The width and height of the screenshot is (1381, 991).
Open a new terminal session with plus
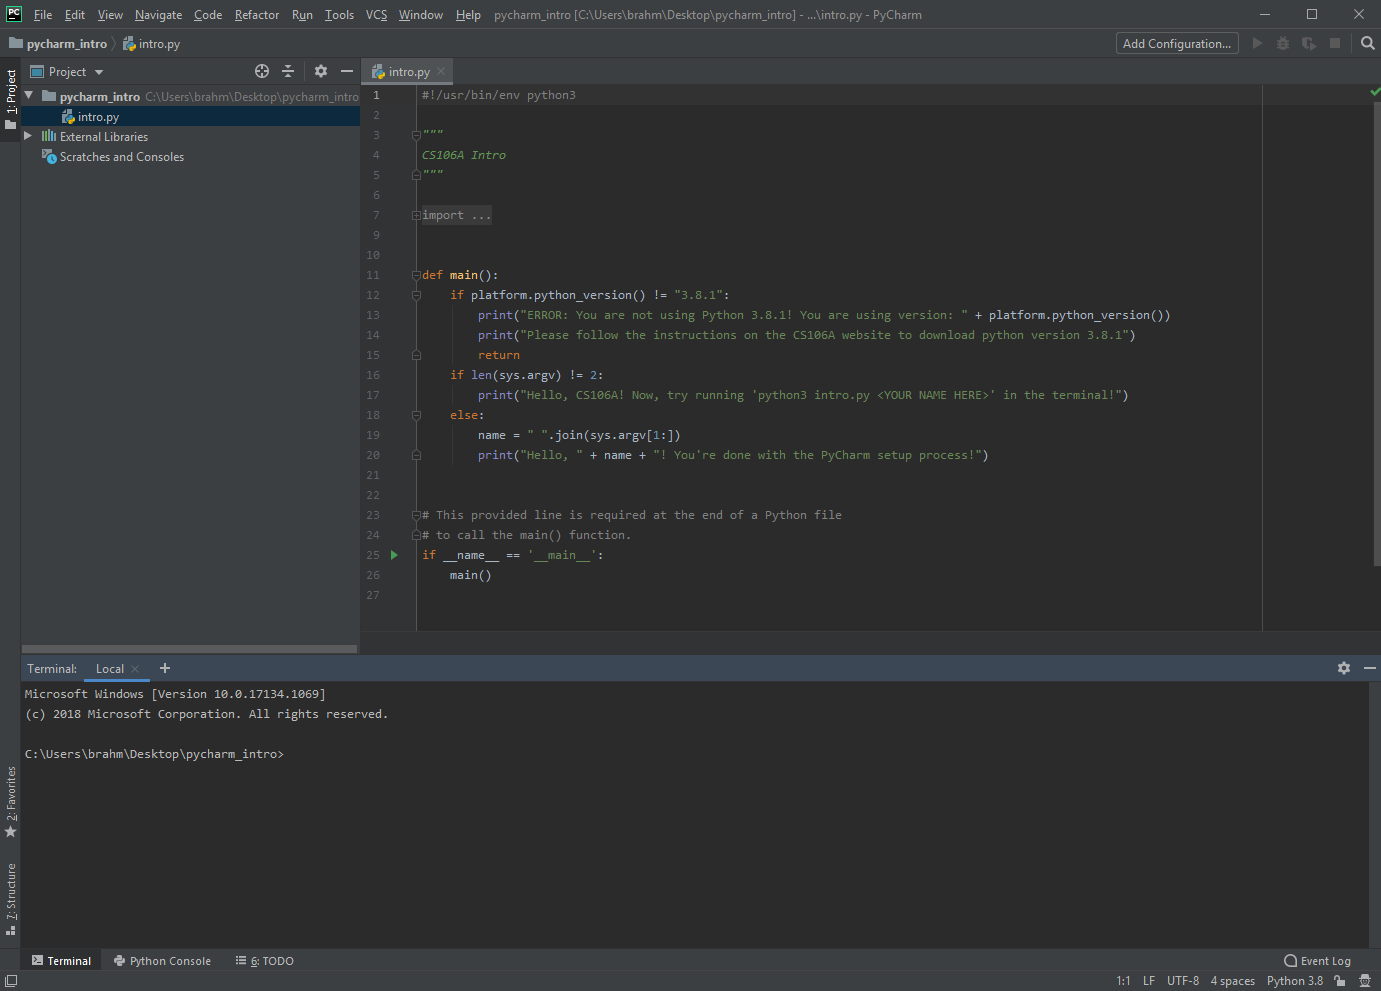165,668
